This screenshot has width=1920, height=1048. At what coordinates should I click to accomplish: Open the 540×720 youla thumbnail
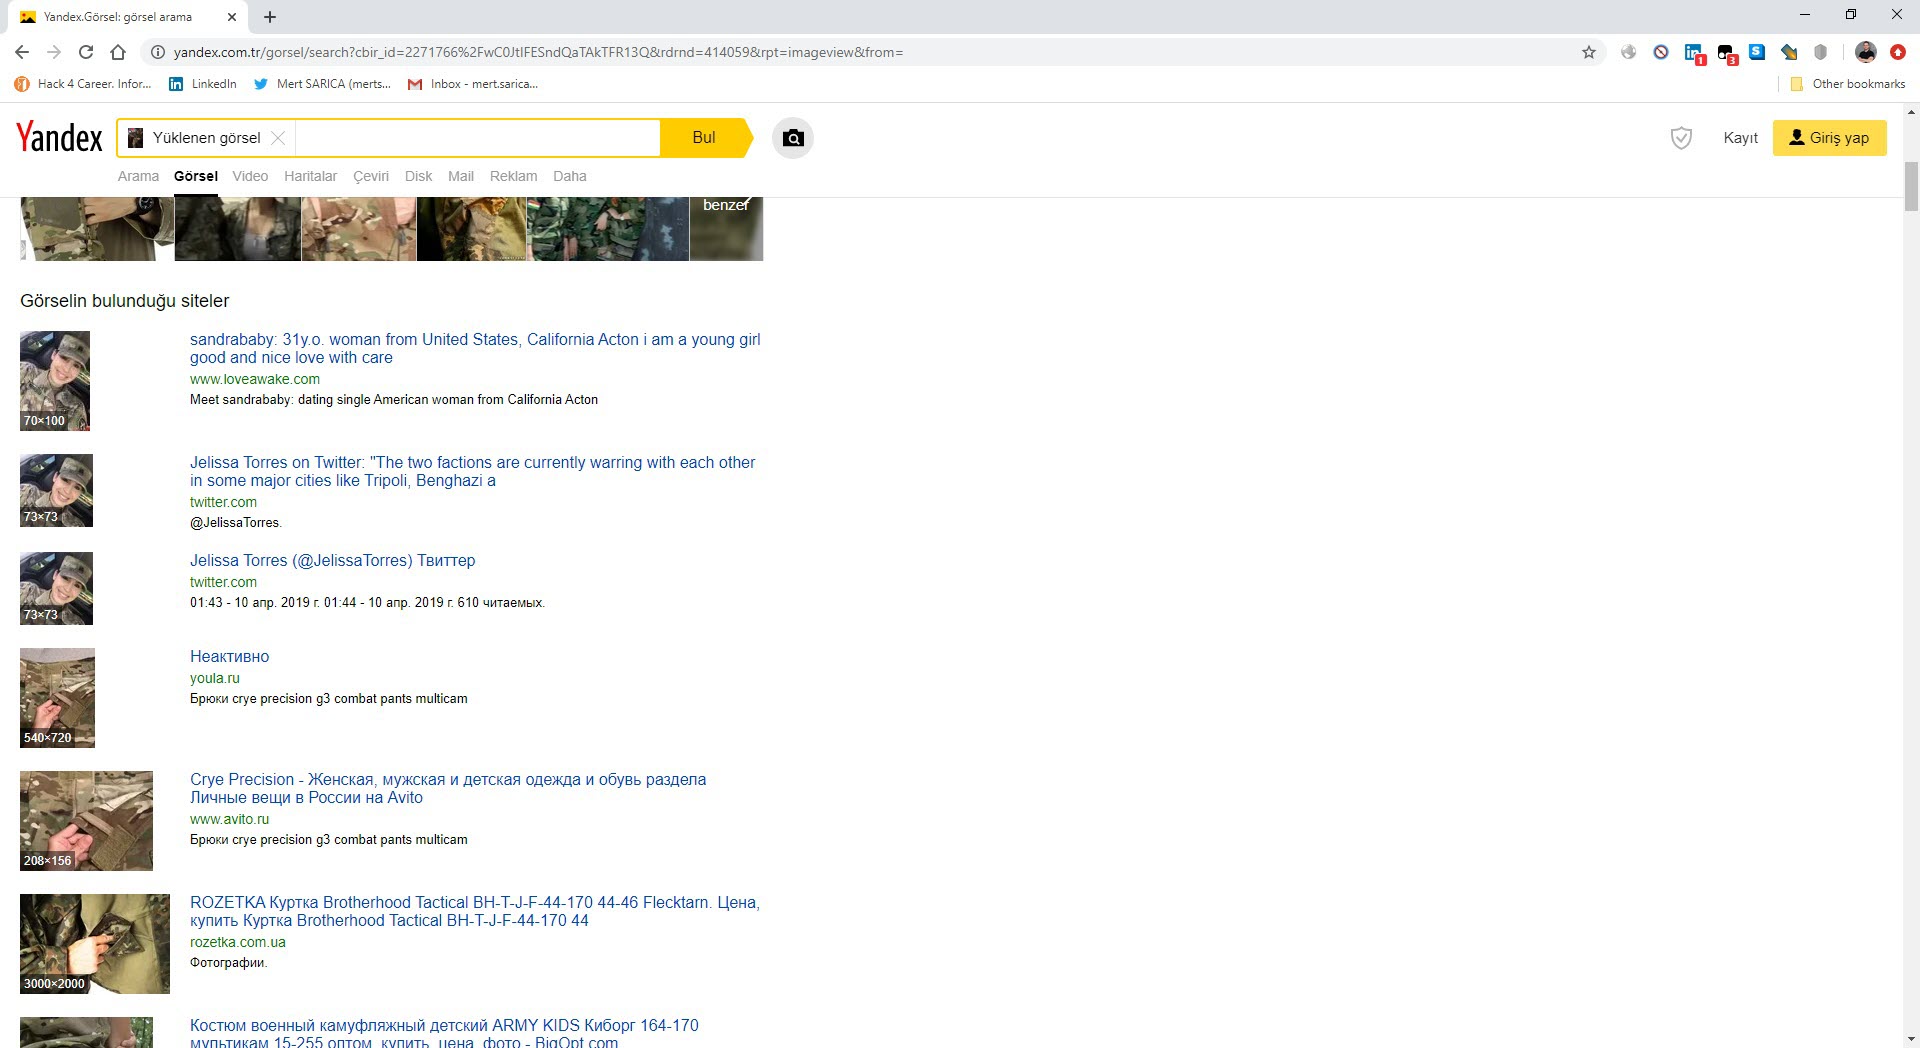(57, 698)
